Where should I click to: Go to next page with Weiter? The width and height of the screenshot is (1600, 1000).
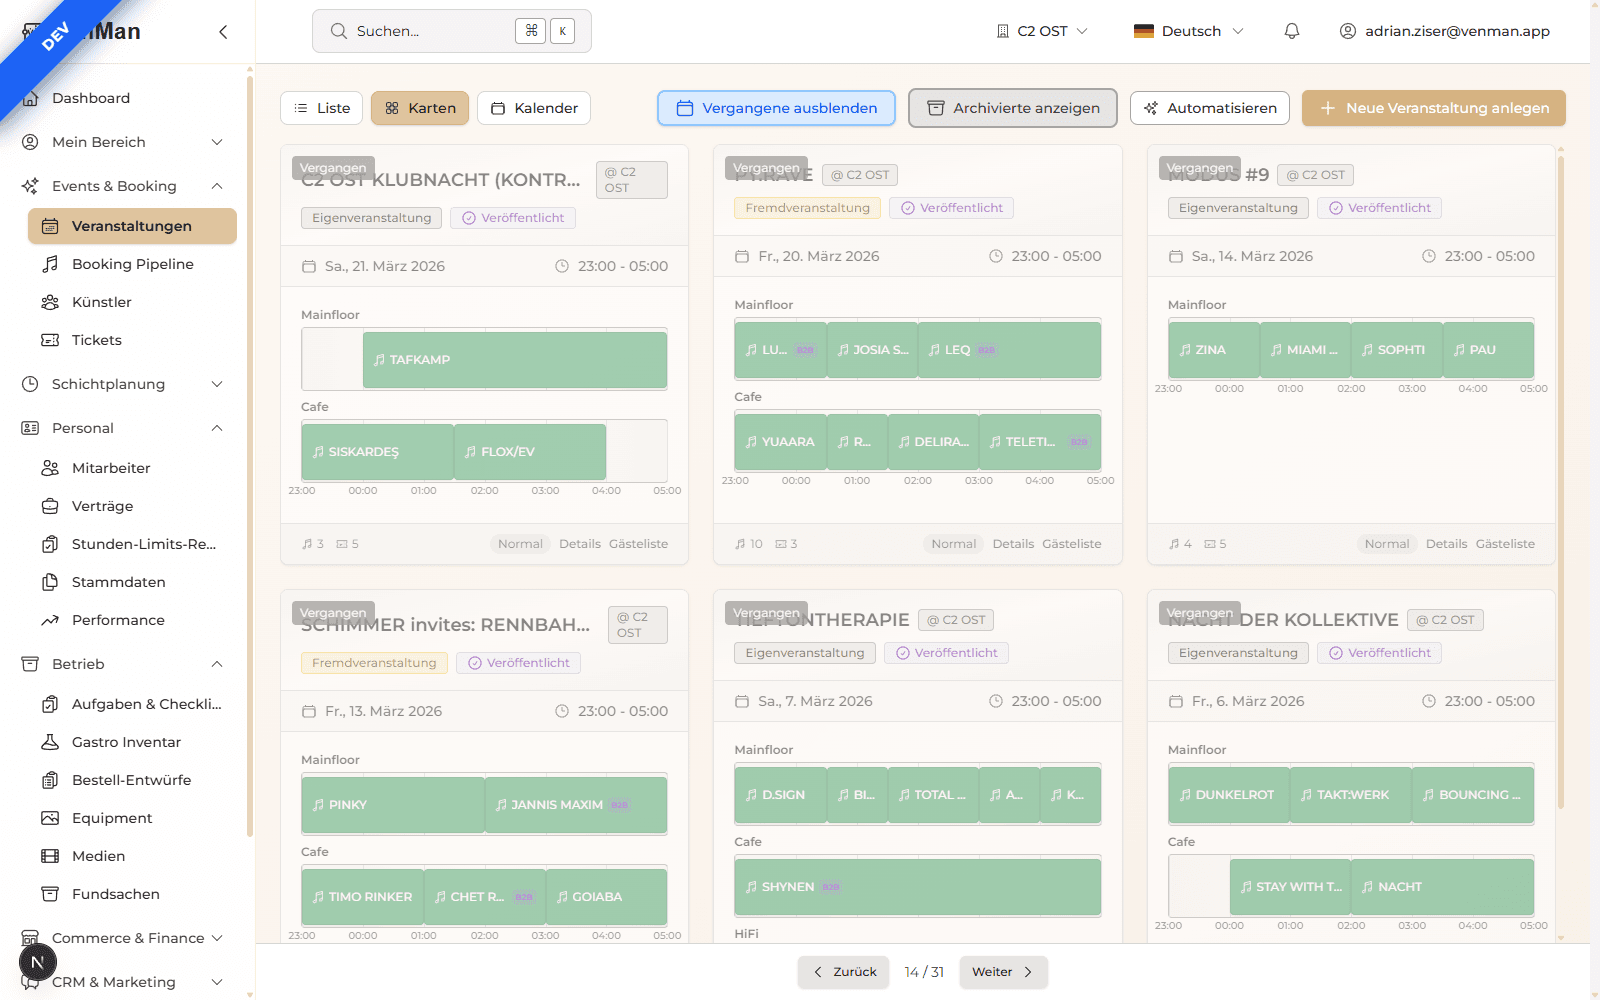(1004, 972)
